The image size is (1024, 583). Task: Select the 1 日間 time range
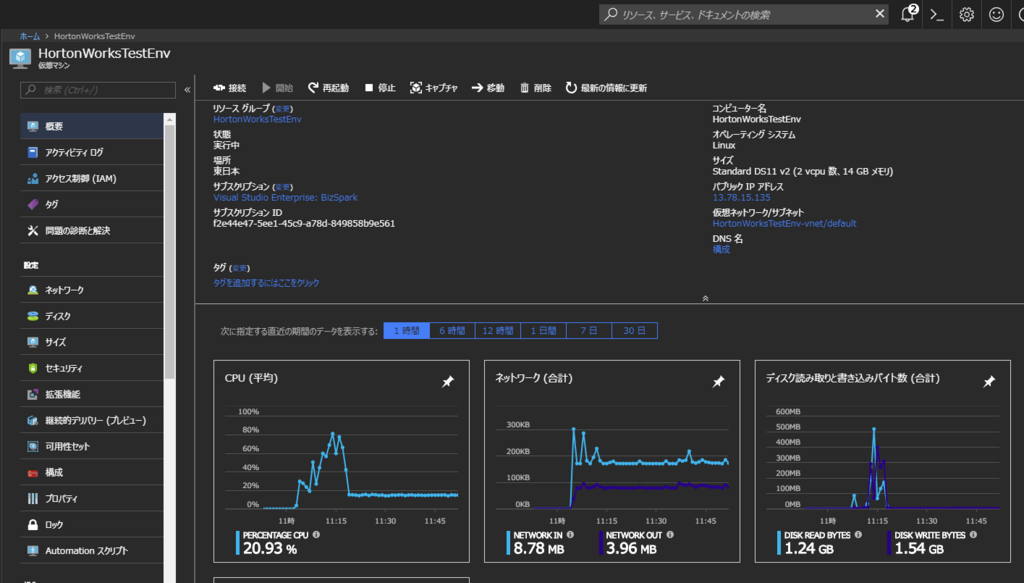click(x=543, y=330)
